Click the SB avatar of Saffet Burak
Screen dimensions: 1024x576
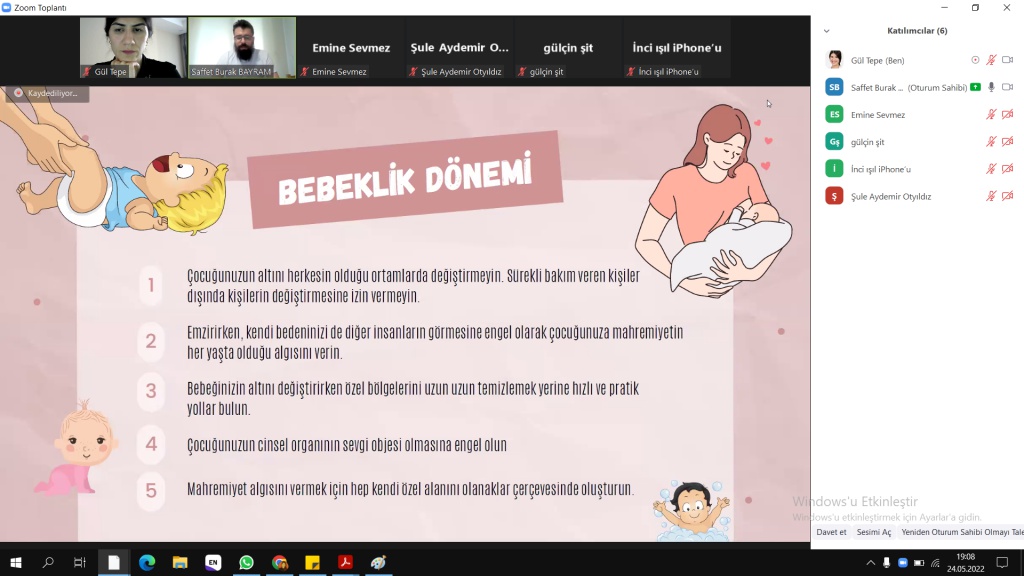pos(834,87)
